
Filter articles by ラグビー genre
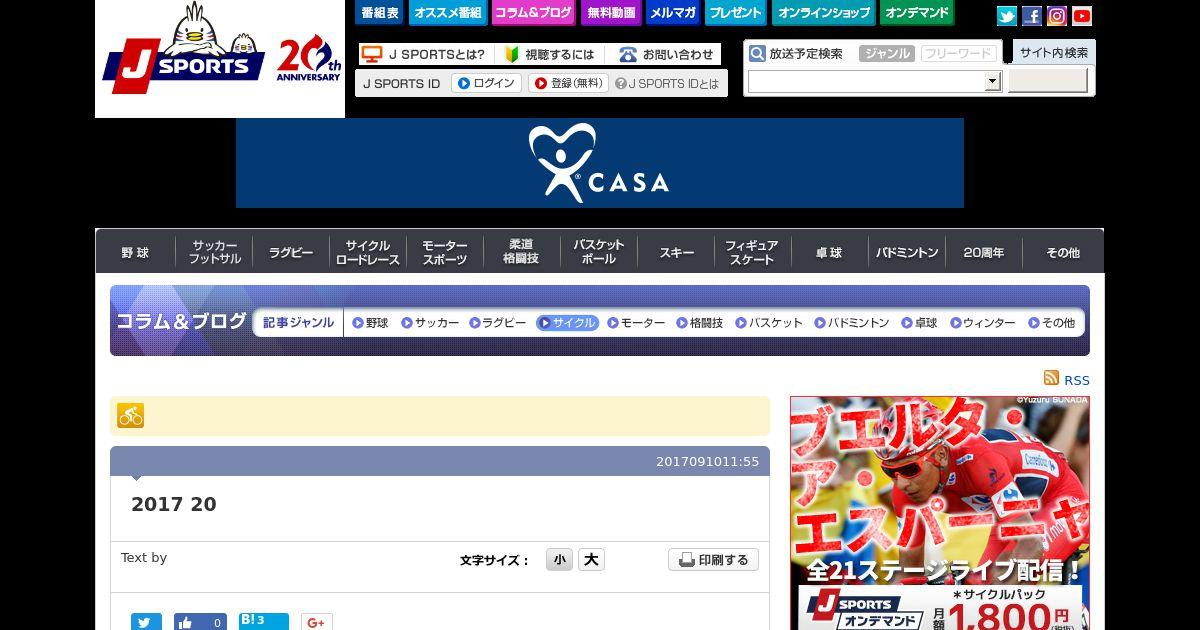click(x=498, y=323)
